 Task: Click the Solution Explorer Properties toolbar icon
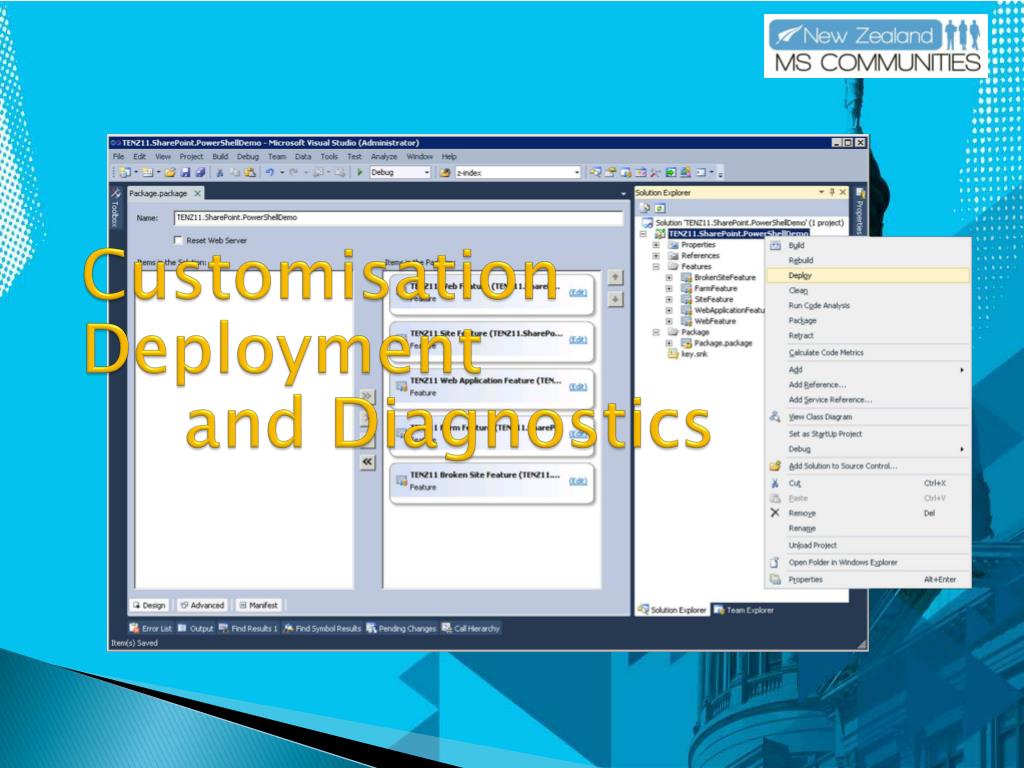click(645, 208)
